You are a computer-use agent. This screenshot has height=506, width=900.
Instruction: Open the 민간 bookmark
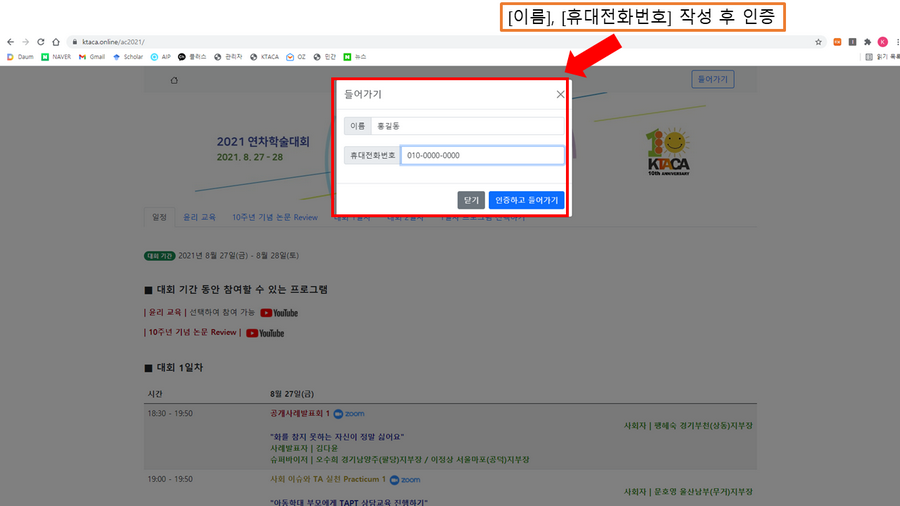pyautogui.click(x=325, y=57)
